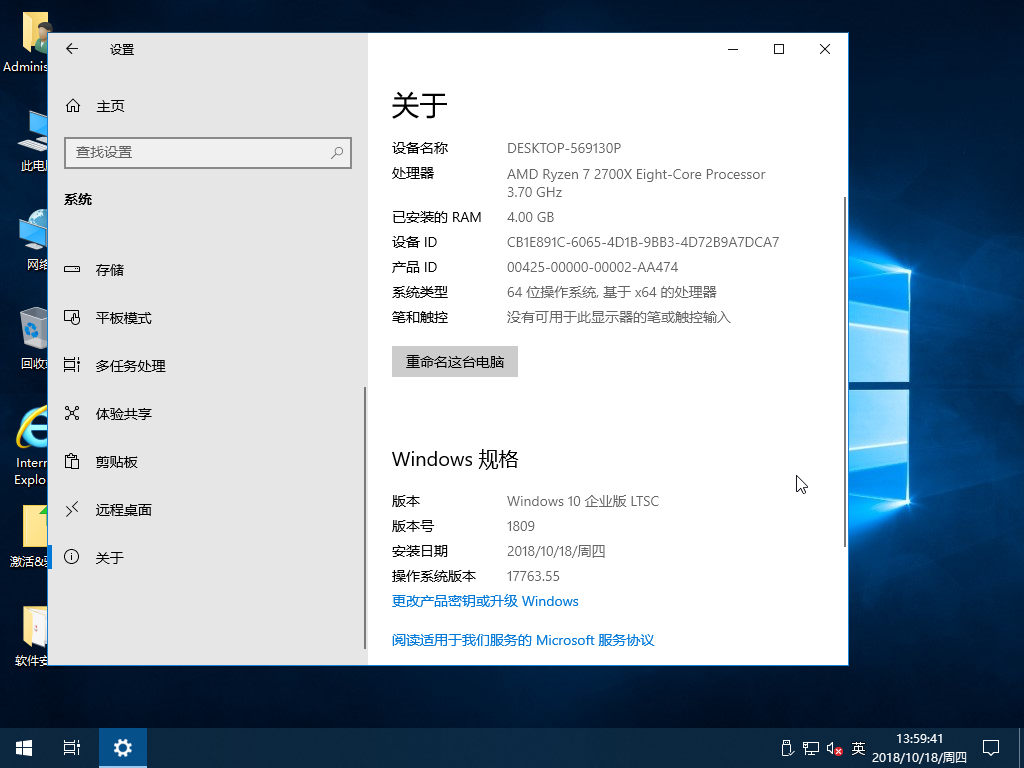This screenshot has height=768, width=1024.
Task: Click the 重命名这台电脑 button
Action: click(455, 361)
